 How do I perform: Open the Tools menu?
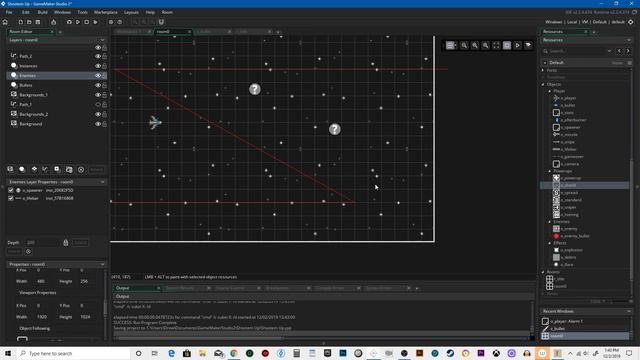coord(82,12)
